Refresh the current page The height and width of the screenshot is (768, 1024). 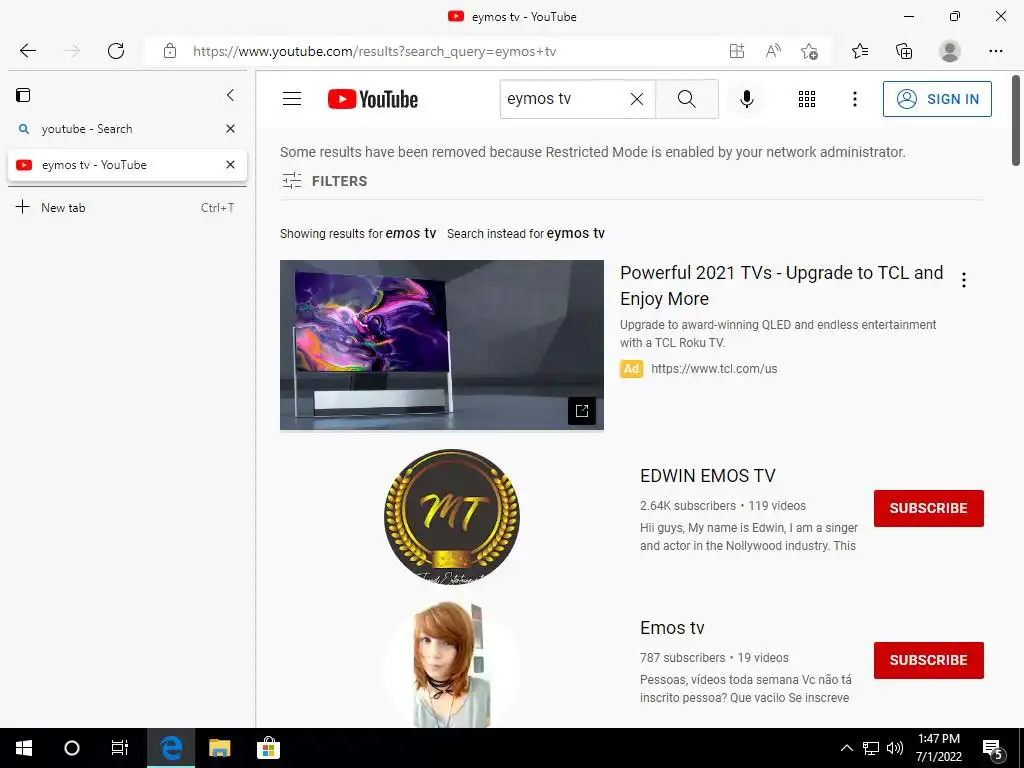click(116, 51)
